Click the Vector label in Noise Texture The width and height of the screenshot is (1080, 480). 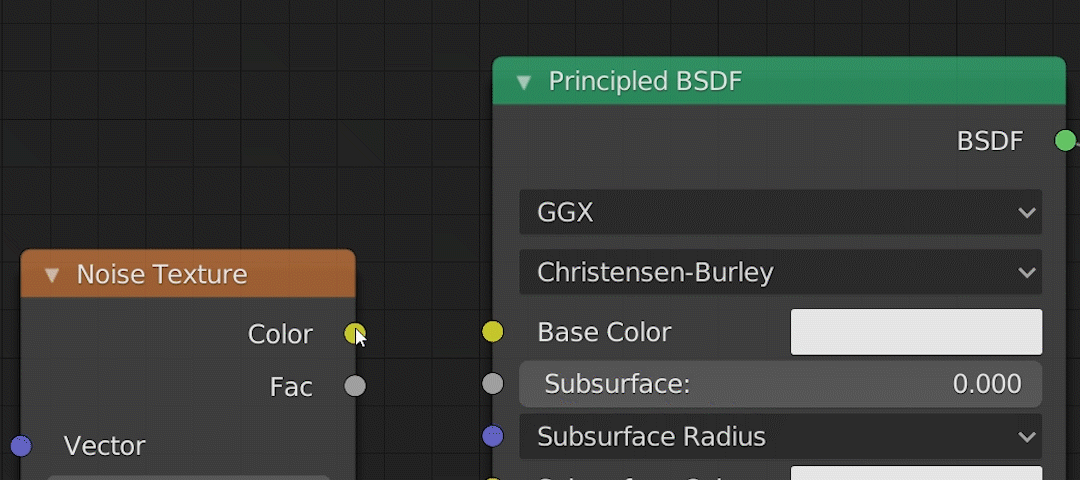pos(105,446)
